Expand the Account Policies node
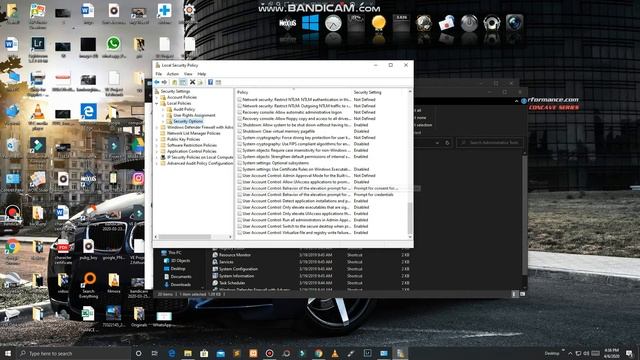 [x=157, y=98]
